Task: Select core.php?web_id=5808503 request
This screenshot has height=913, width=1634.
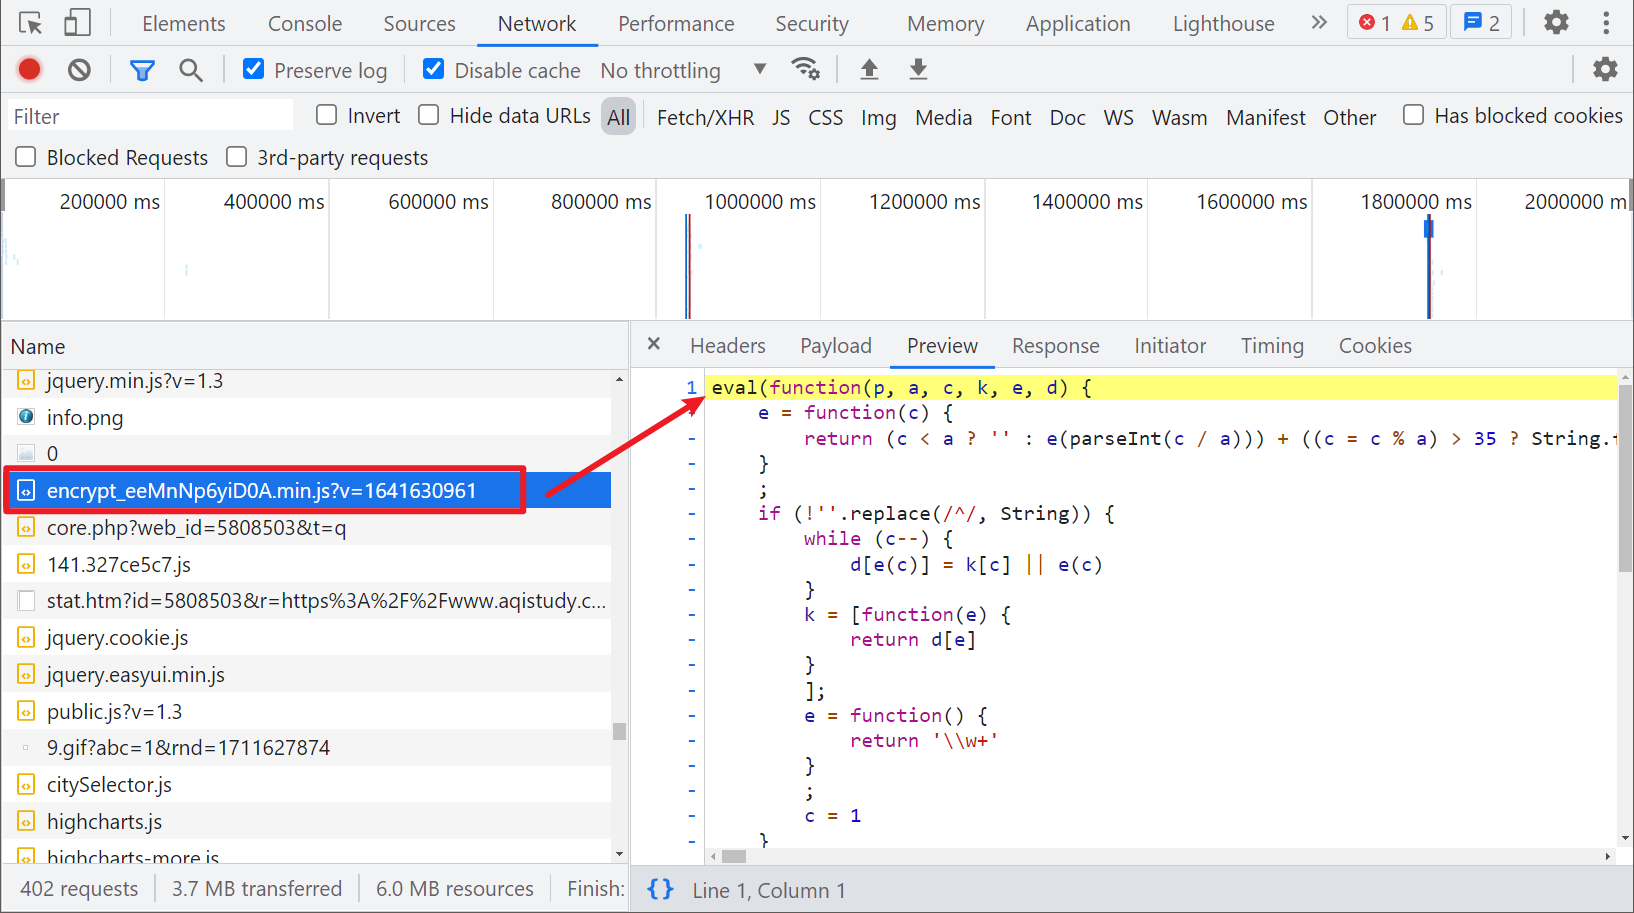Action: (x=307, y=527)
